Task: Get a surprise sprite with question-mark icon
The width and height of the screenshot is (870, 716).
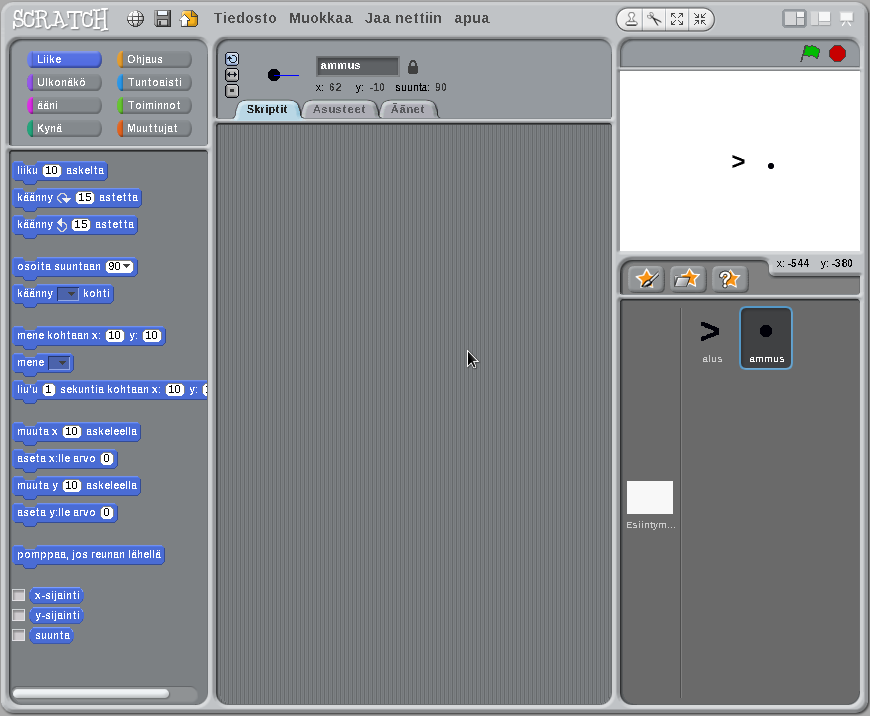Action: pos(730,279)
